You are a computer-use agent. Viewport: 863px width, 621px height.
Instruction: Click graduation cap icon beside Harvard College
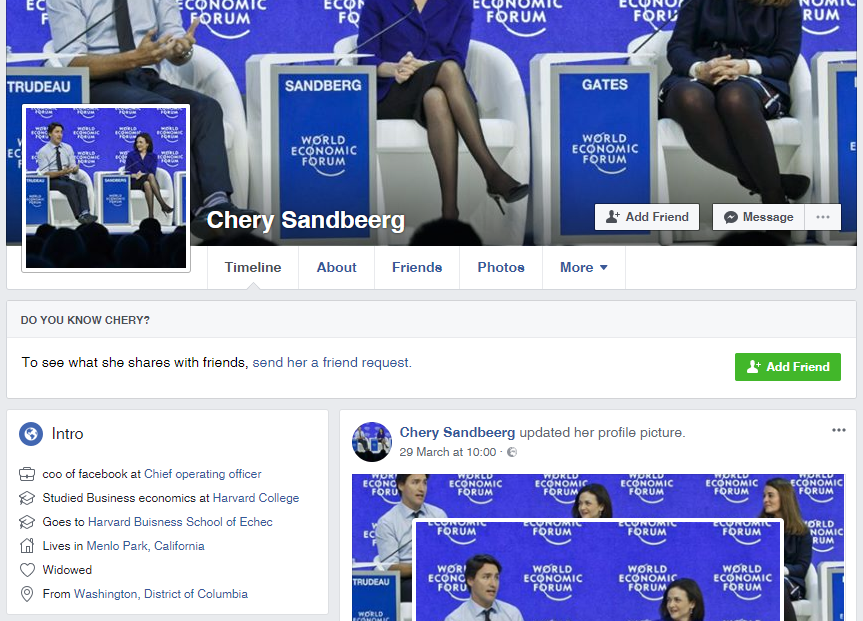pyautogui.click(x=27, y=498)
